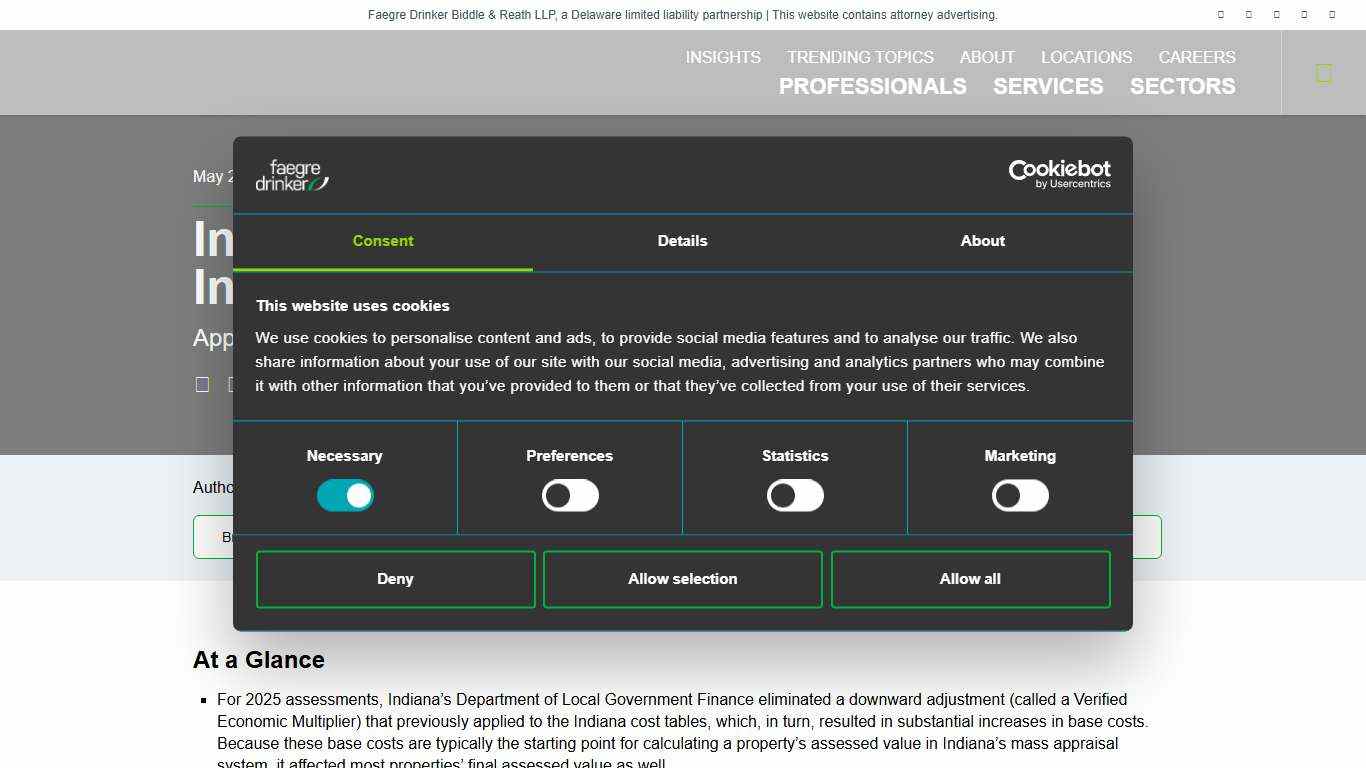Go to the TRENDING TOPICS link

click(860, 57)
